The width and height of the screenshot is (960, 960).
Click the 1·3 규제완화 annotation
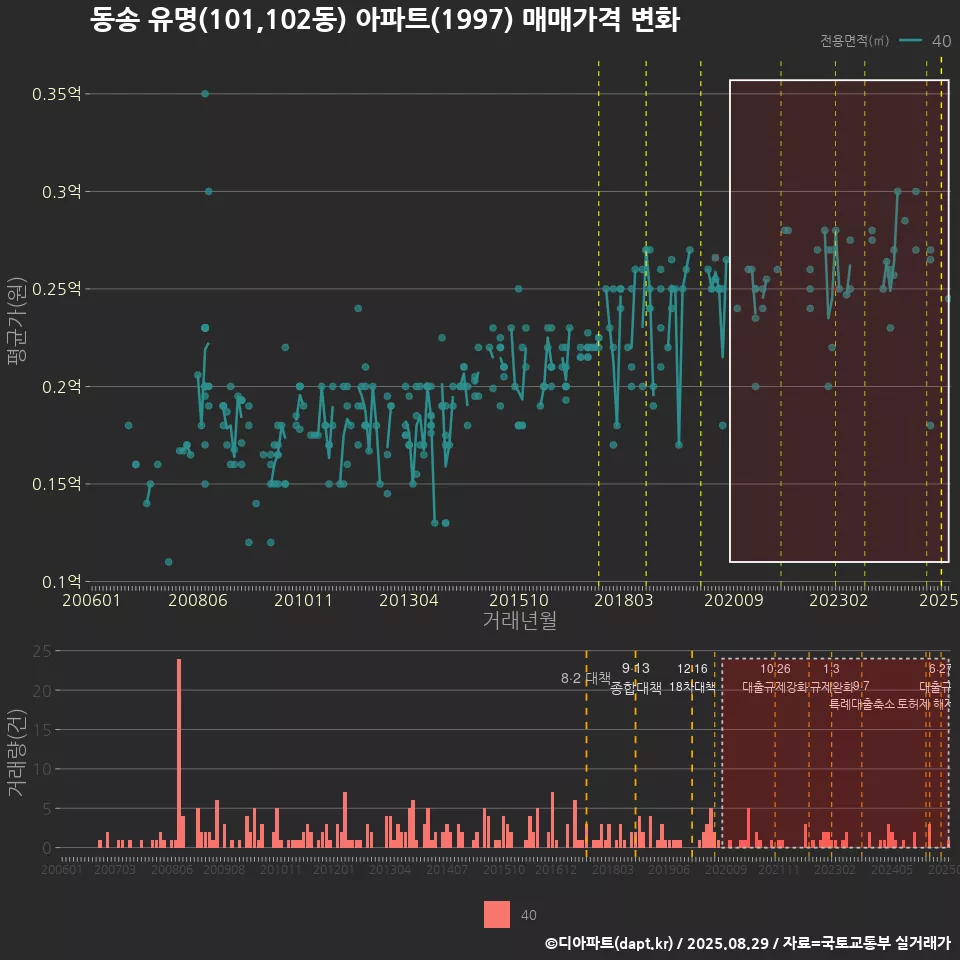point(831,678)
